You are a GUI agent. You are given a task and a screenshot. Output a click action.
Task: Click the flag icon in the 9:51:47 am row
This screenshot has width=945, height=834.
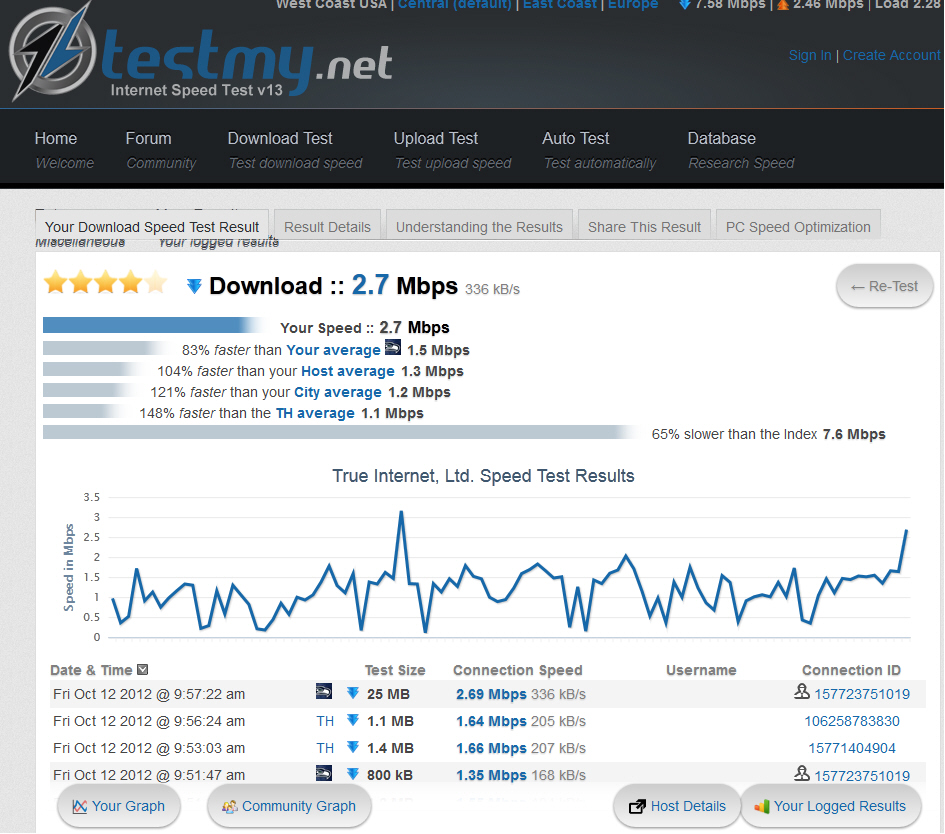coord(324,773)
